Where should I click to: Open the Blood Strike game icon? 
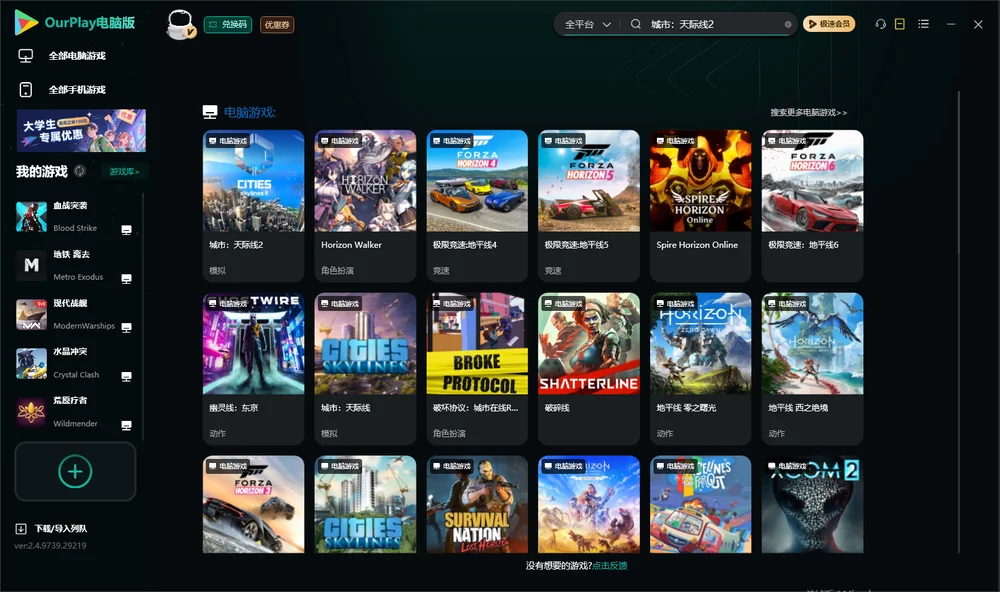[x=31, y=217]
